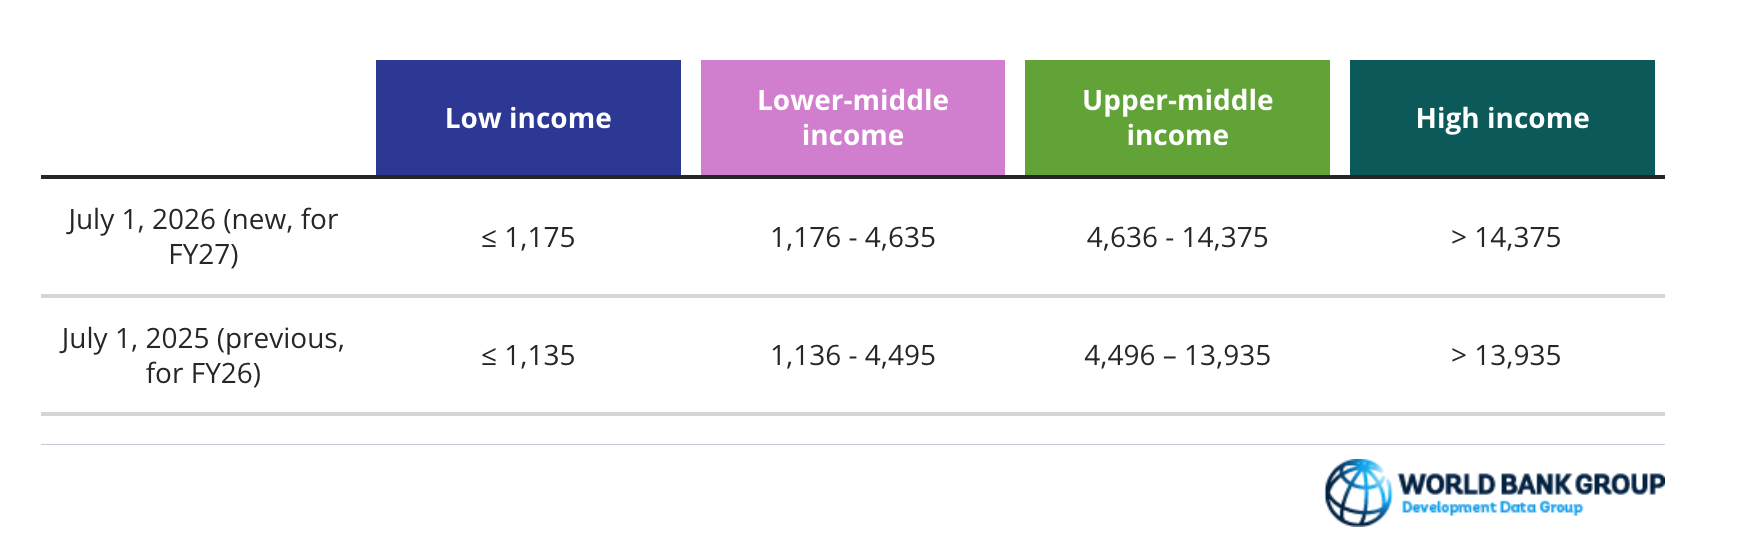Select the High income header cell
This screenshot has width=1738, height=546.
click(1502, 118)
